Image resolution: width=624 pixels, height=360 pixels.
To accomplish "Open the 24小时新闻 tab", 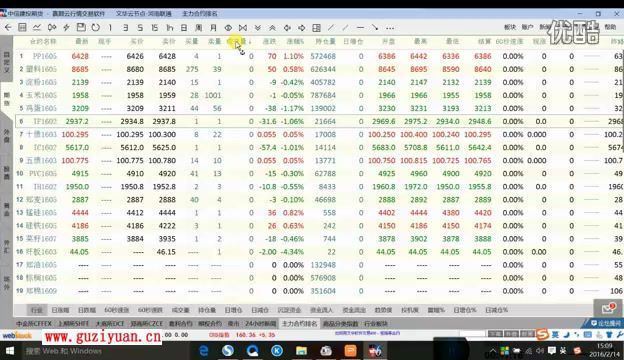I will (x=260, y=323).
